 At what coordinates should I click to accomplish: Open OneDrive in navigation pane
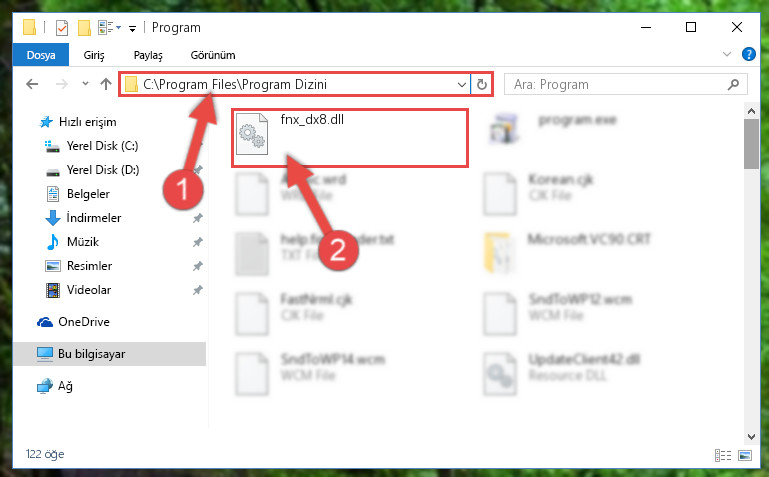coord(84,322)
